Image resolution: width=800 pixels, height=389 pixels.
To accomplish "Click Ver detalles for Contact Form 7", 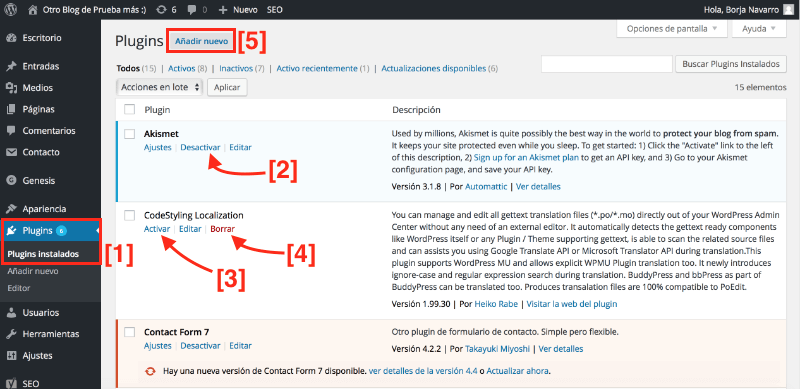I will tap(561, 349).
